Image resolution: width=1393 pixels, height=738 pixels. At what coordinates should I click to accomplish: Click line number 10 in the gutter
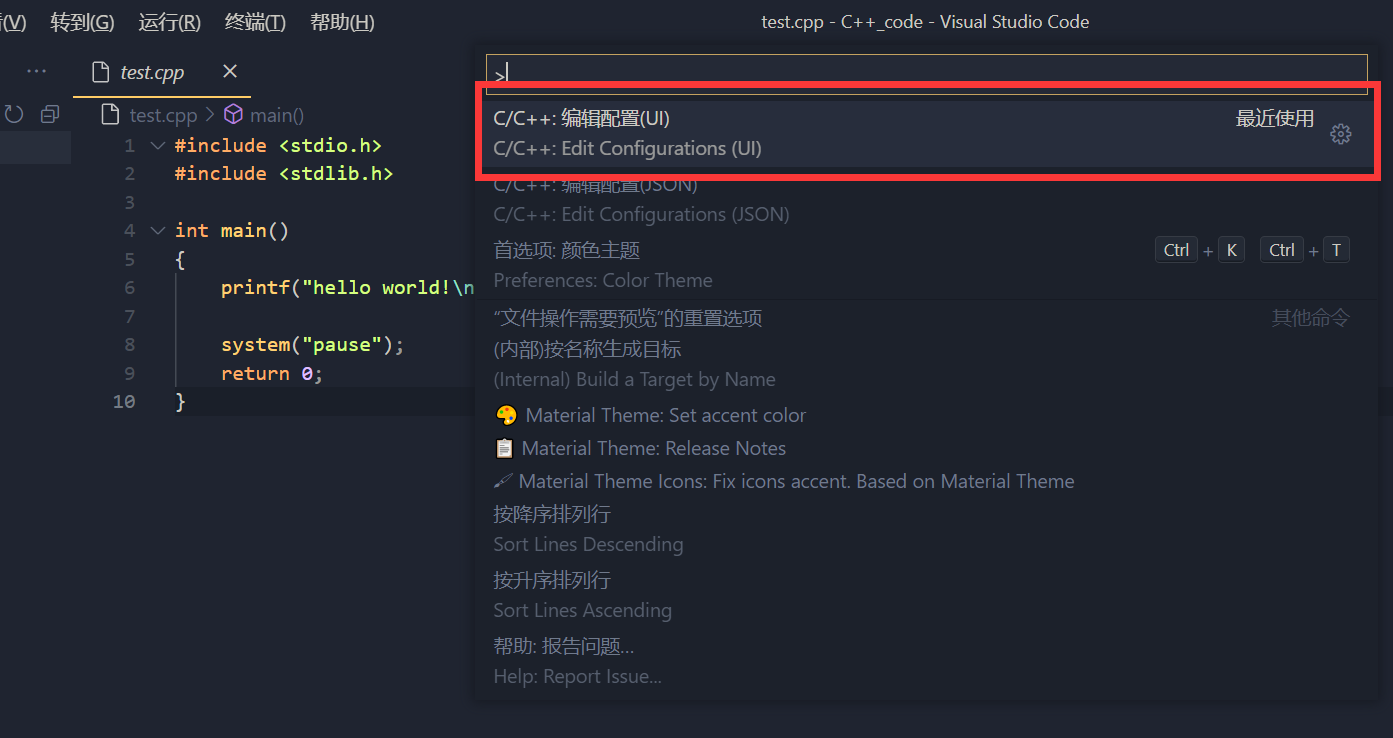pyautogui.click(x=124, y=401)
